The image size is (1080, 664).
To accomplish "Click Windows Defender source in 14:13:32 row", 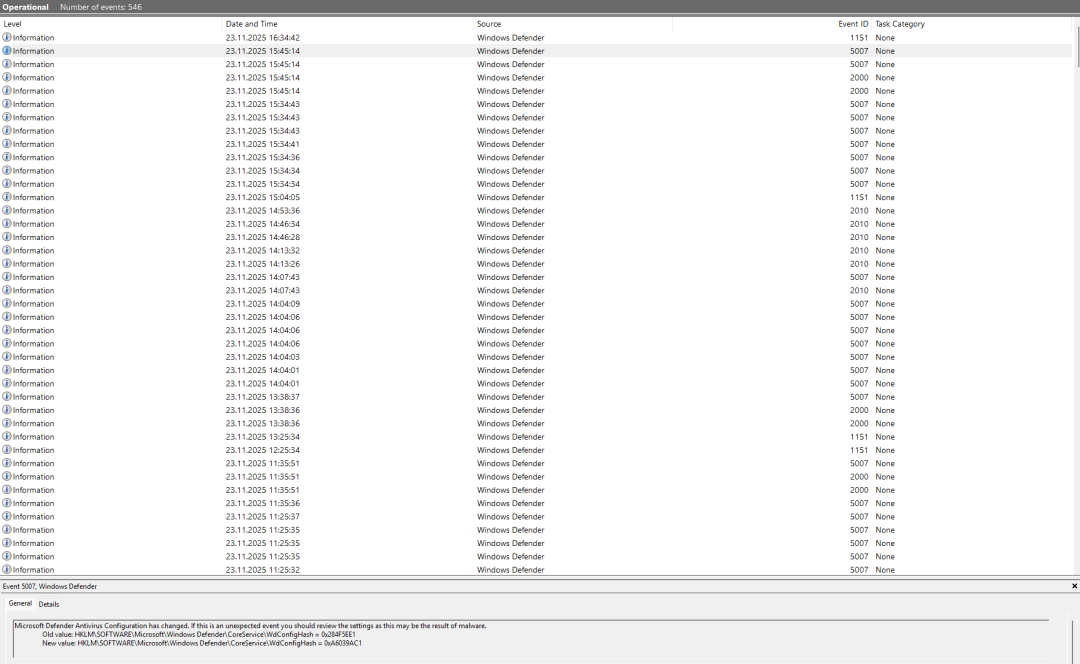I will click(510, 251).
